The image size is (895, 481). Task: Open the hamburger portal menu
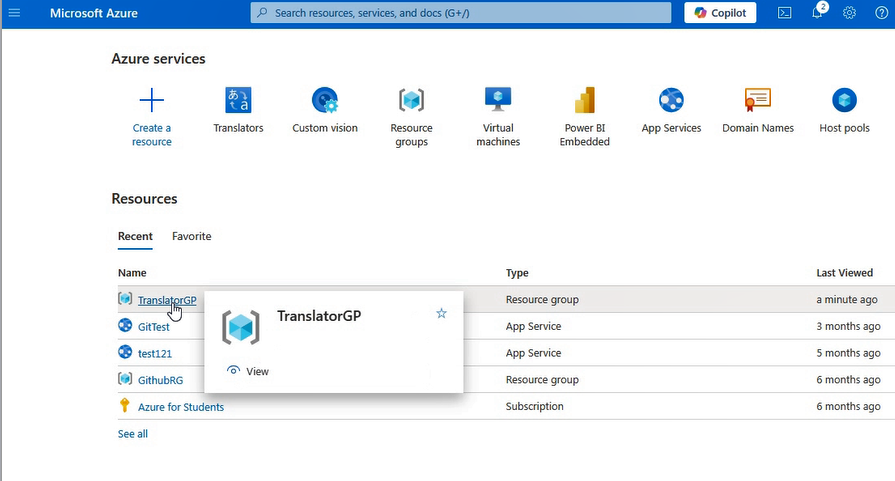click(14, 13)
